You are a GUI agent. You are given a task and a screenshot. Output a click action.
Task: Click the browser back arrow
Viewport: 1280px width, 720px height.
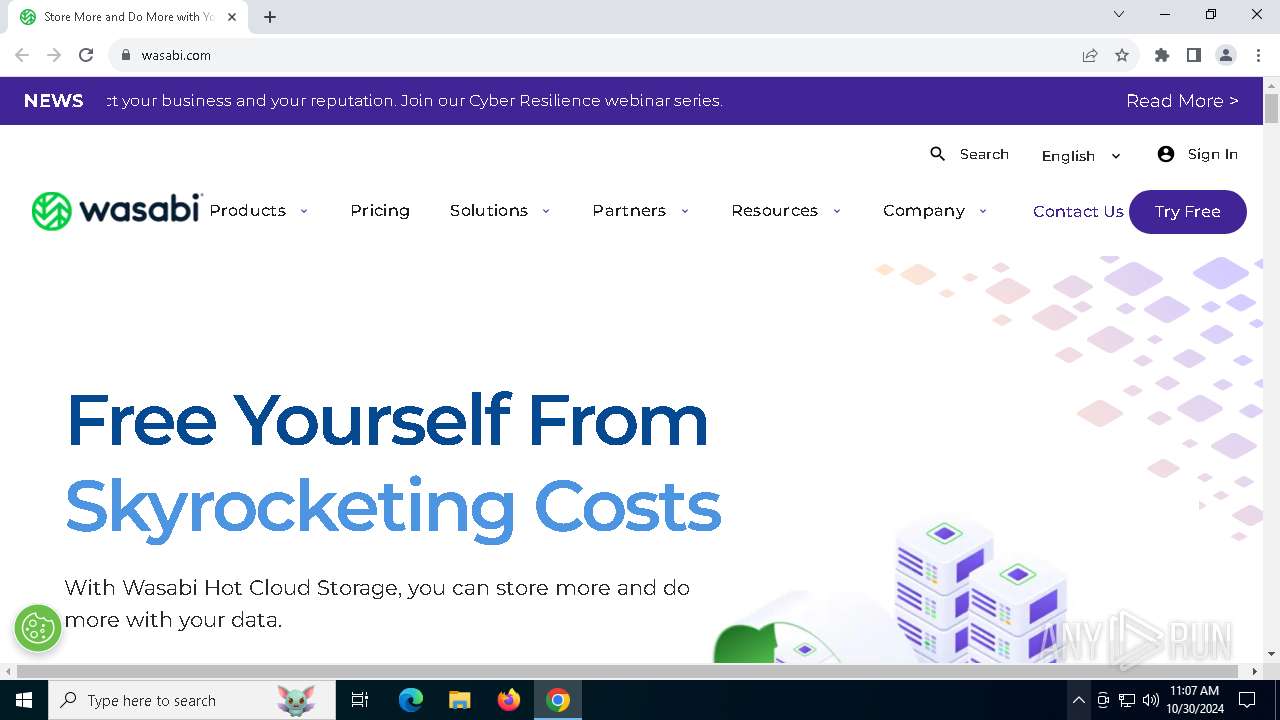[x=22, y=55]
